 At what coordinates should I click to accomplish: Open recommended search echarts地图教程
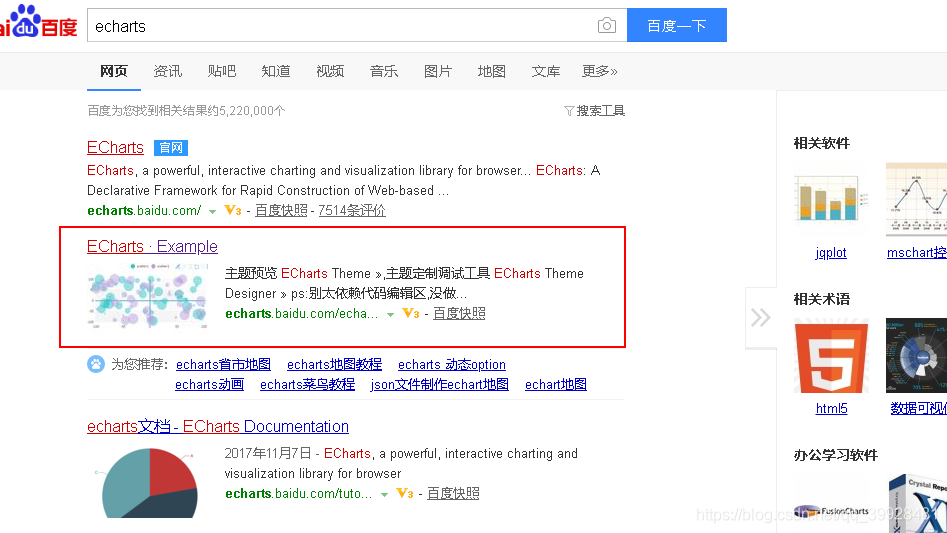334,365
